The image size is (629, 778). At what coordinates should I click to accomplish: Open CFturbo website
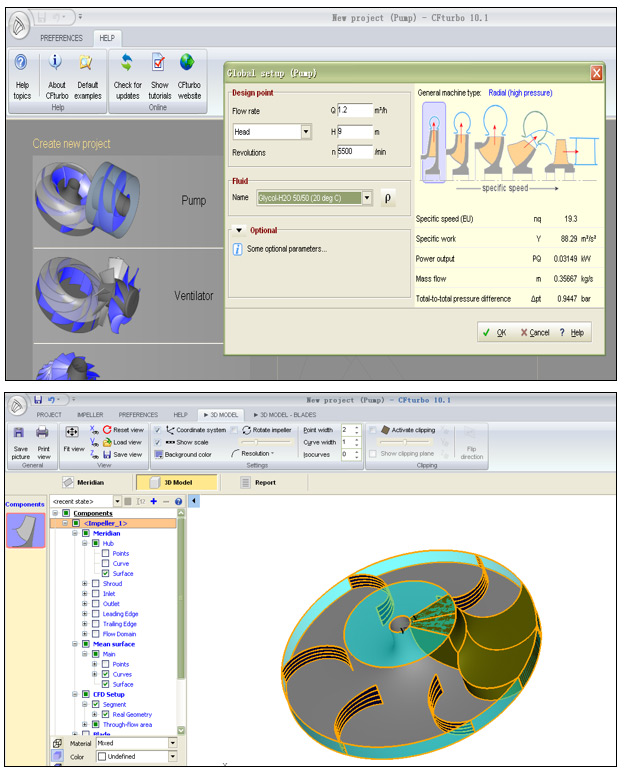pyautogui.click(x=189, y=76)
